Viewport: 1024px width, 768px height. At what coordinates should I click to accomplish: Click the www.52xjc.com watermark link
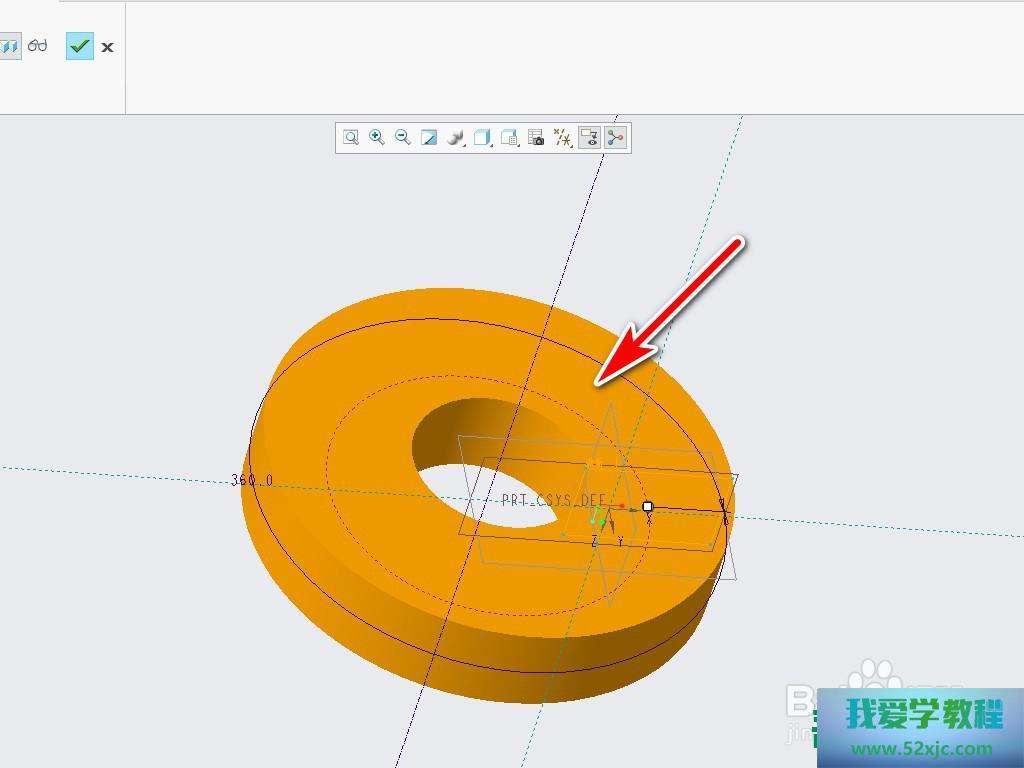click(919, 748)
